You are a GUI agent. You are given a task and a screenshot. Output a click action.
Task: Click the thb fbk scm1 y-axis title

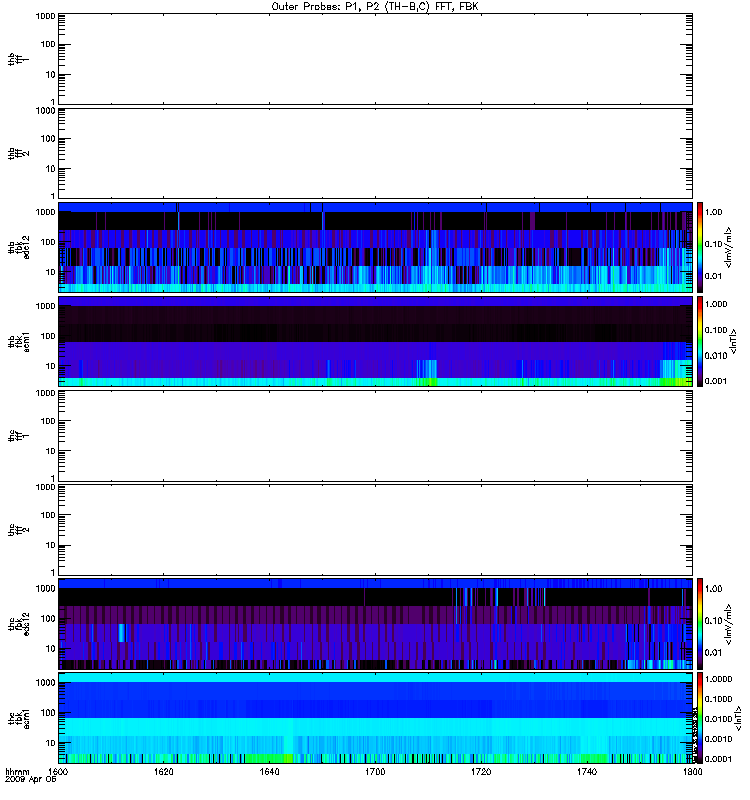coord(19,341)
